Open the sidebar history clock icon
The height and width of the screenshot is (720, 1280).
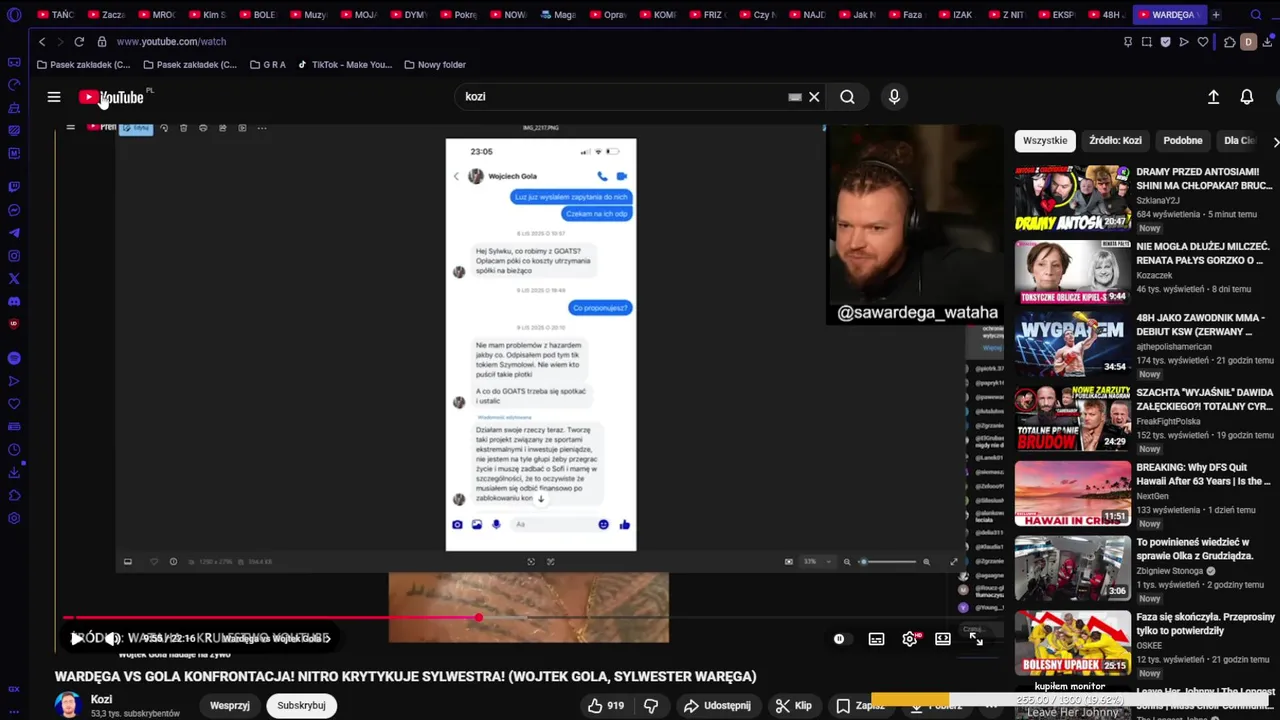14,450
